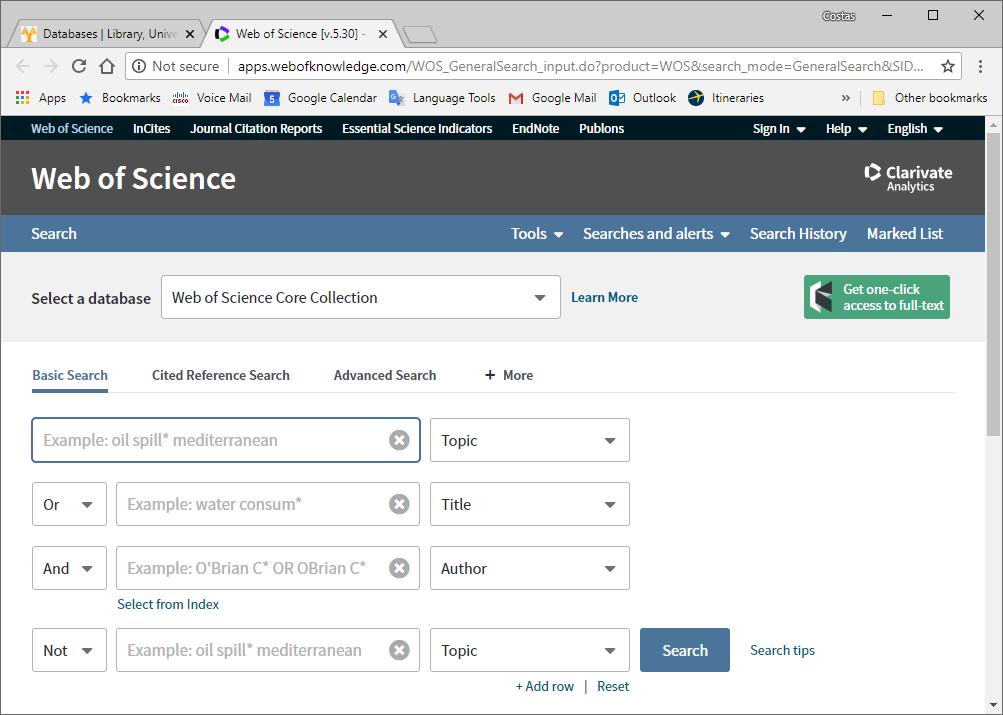1003x715 pixels.
Task: Open Chrome three-dot menu
Action: point(980,66)
